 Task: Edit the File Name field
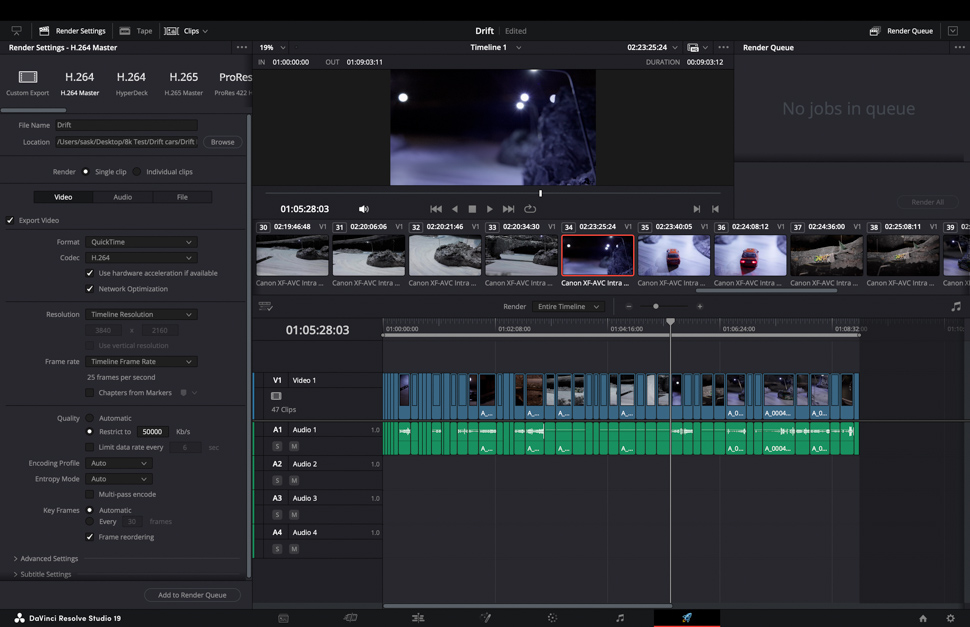point(126,126)
